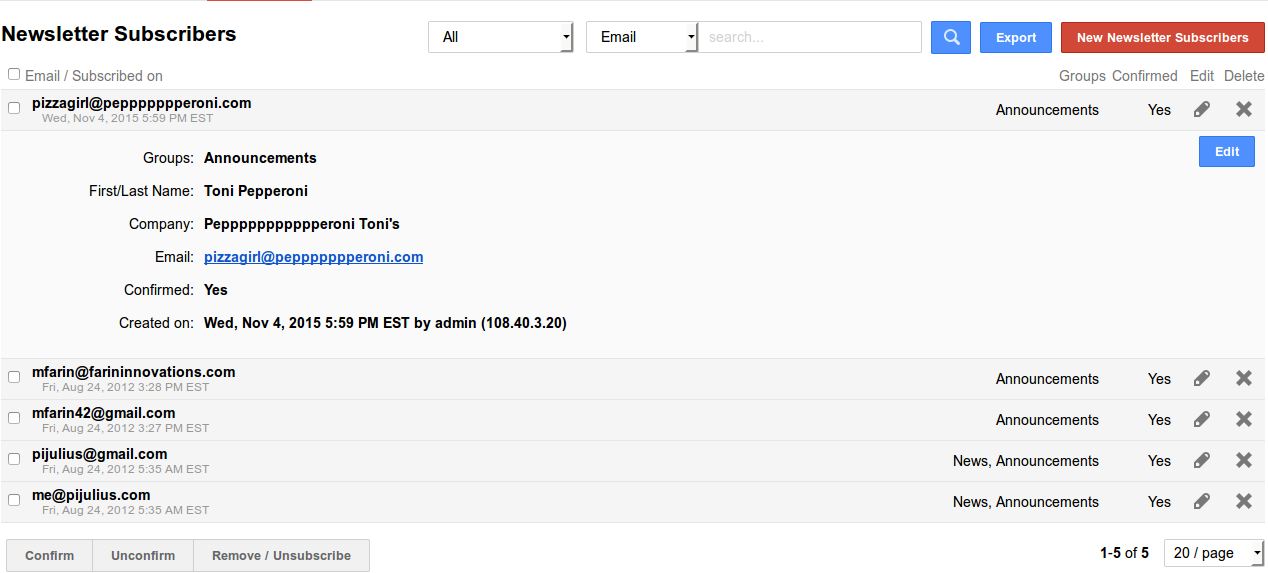
Task: Edit pizzagirl subscriber via pencil icon
Action: (1202, 110)
